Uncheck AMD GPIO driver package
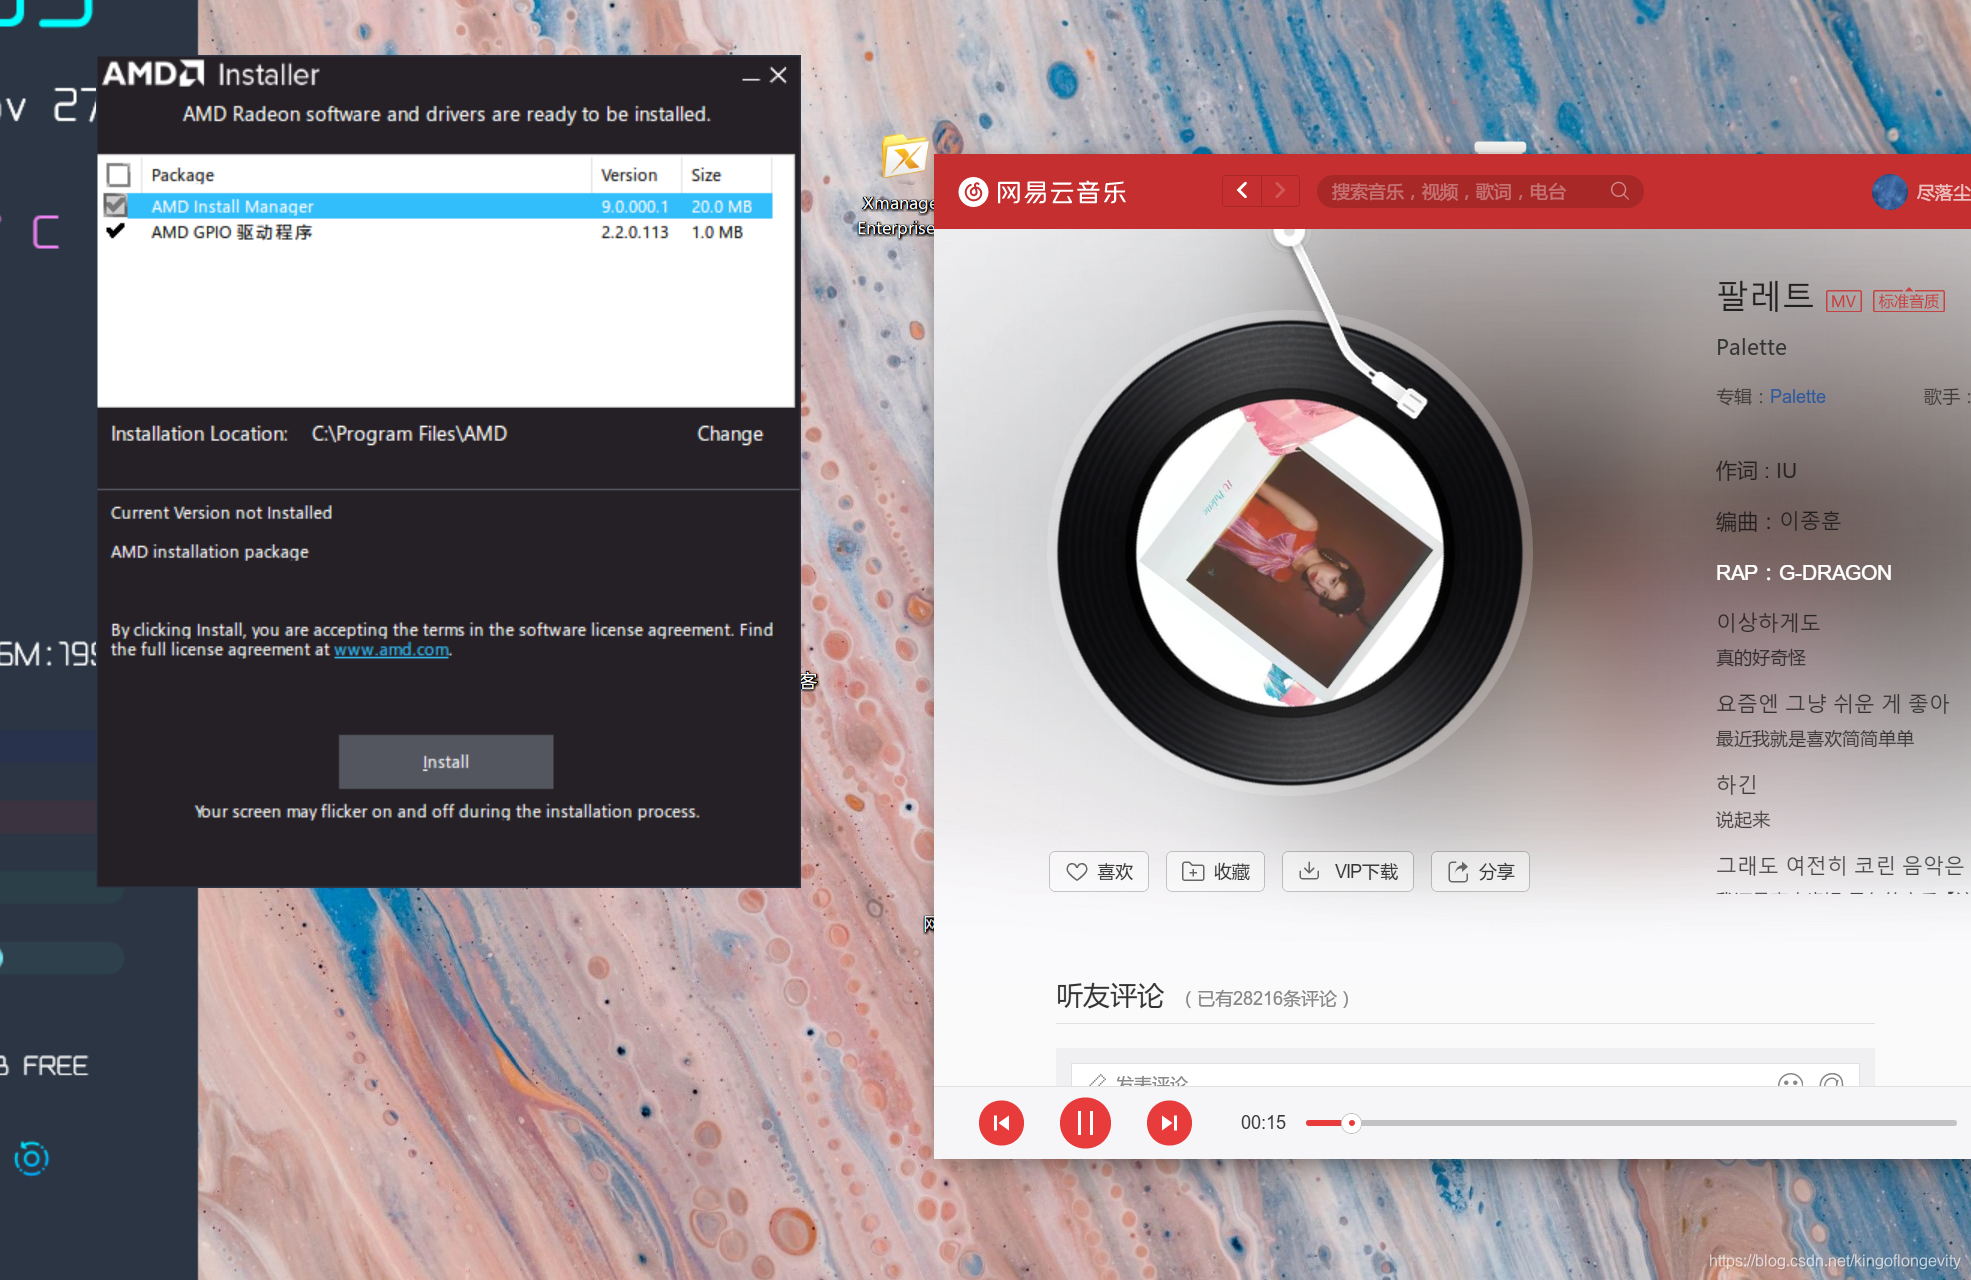The image size is (1971, 1280). (116, 231)
